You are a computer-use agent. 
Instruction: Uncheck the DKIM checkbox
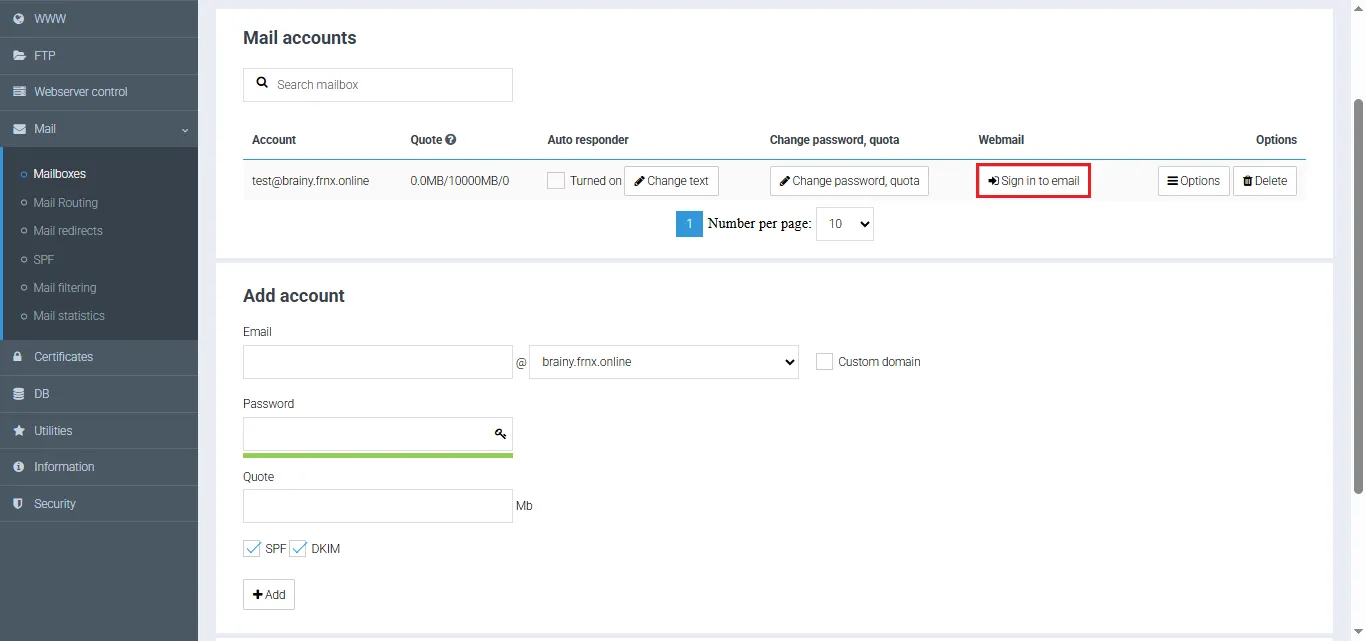(x=298, y=549)
